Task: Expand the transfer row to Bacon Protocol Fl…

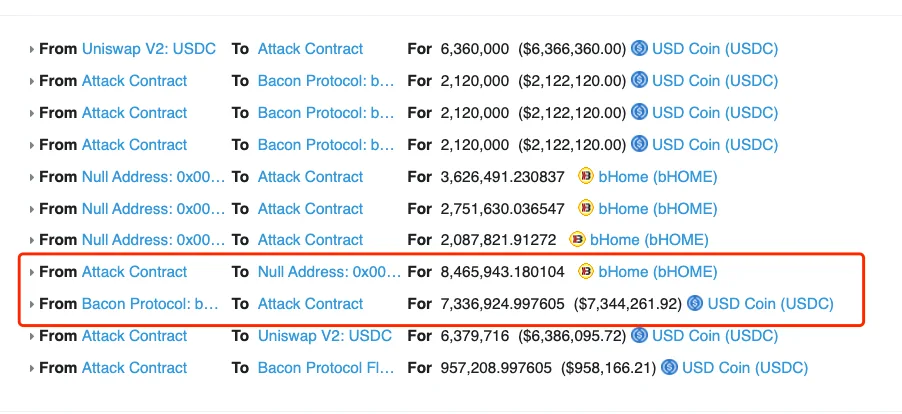Action: point(32,368)
